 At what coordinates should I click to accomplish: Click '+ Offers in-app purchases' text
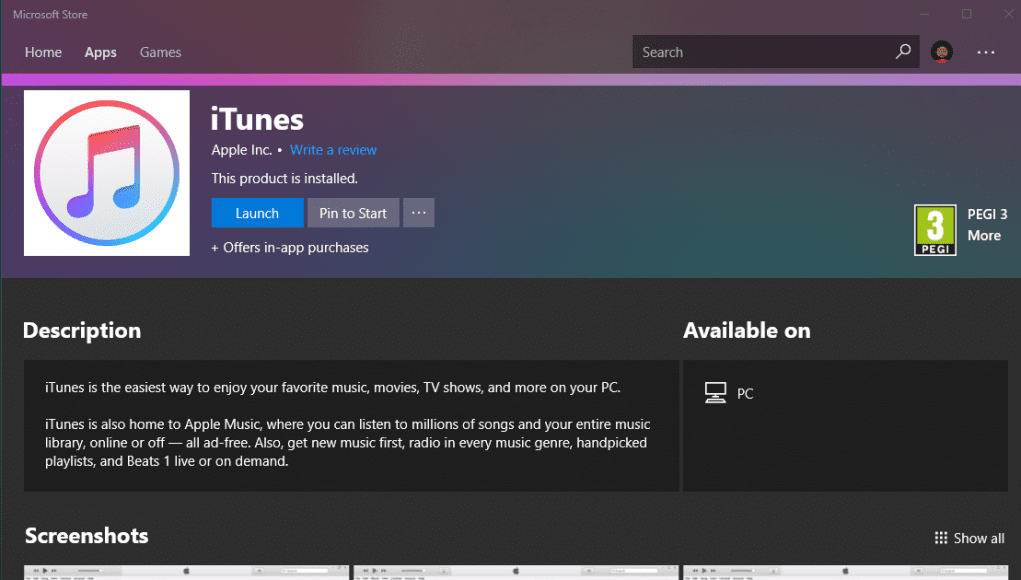[290, 247]
